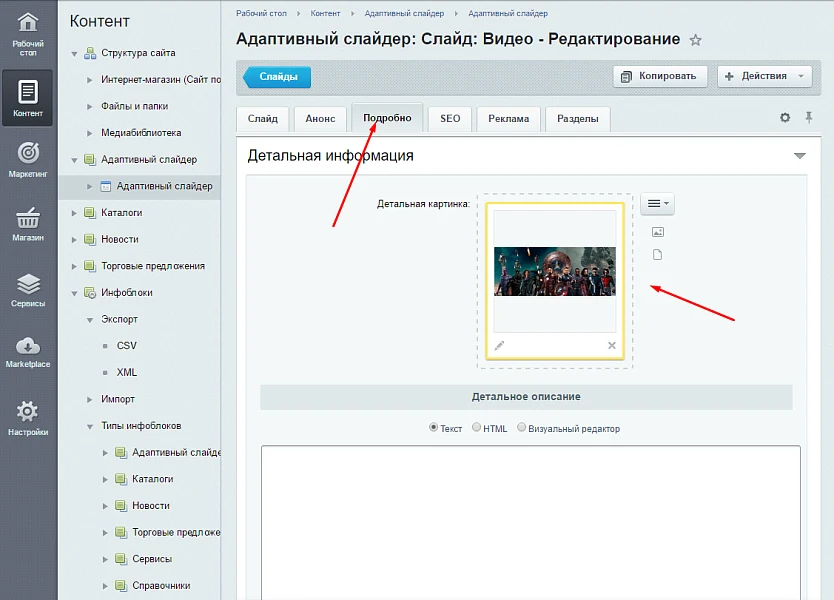Open the Магазин sidebar section

tap(28, 224)
